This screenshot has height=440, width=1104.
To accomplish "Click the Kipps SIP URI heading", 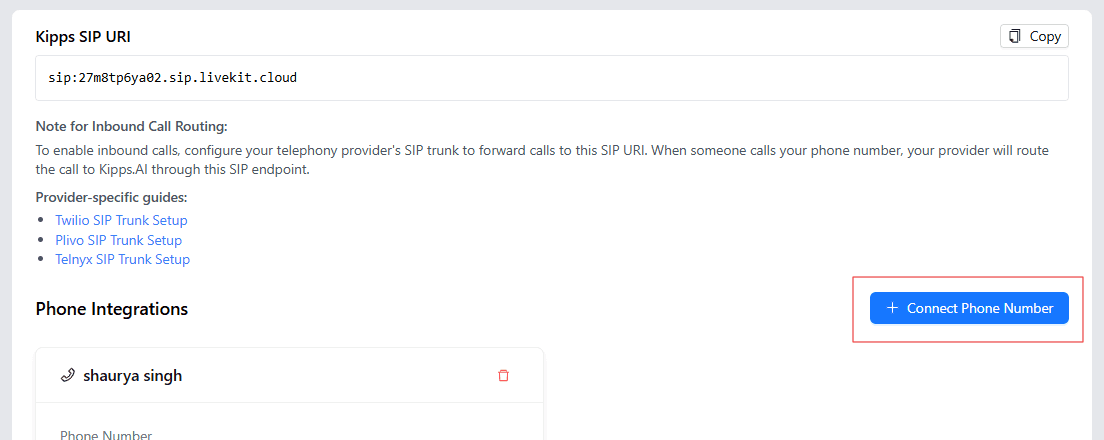I will 83,37.
